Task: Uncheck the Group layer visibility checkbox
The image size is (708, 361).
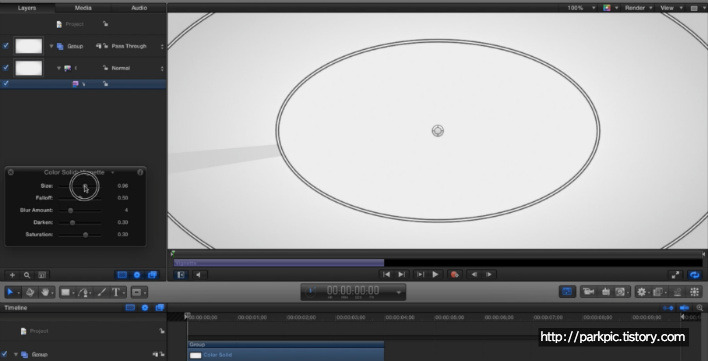Action: 5,46
